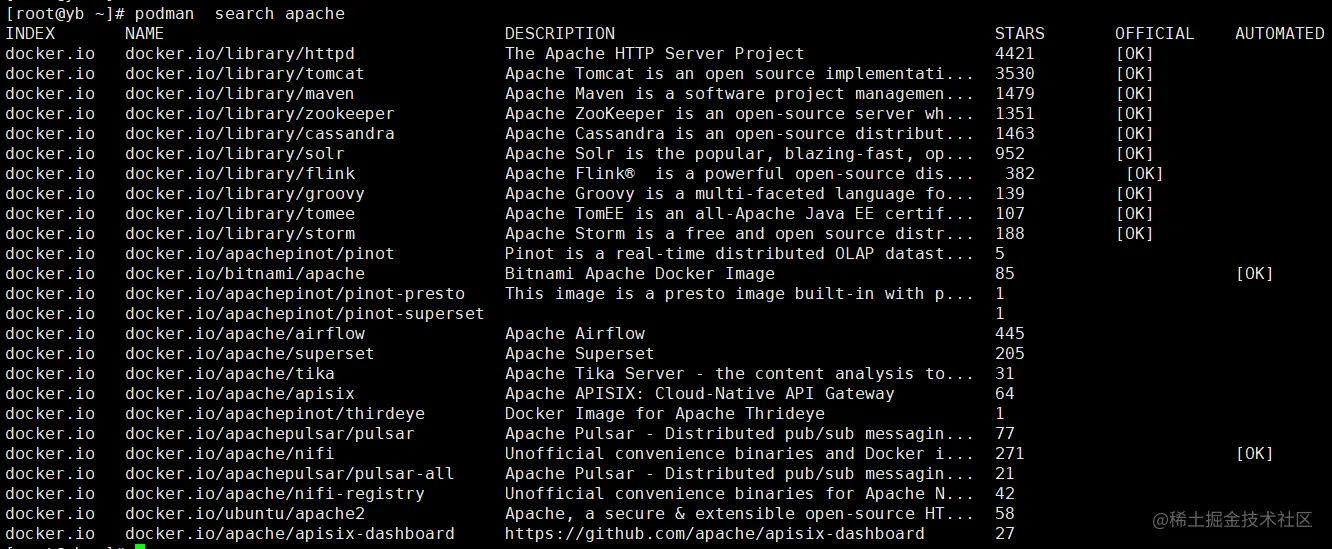Click the DESCRIPTION column header
1332x549 pixels.
[x=559, y=34]
